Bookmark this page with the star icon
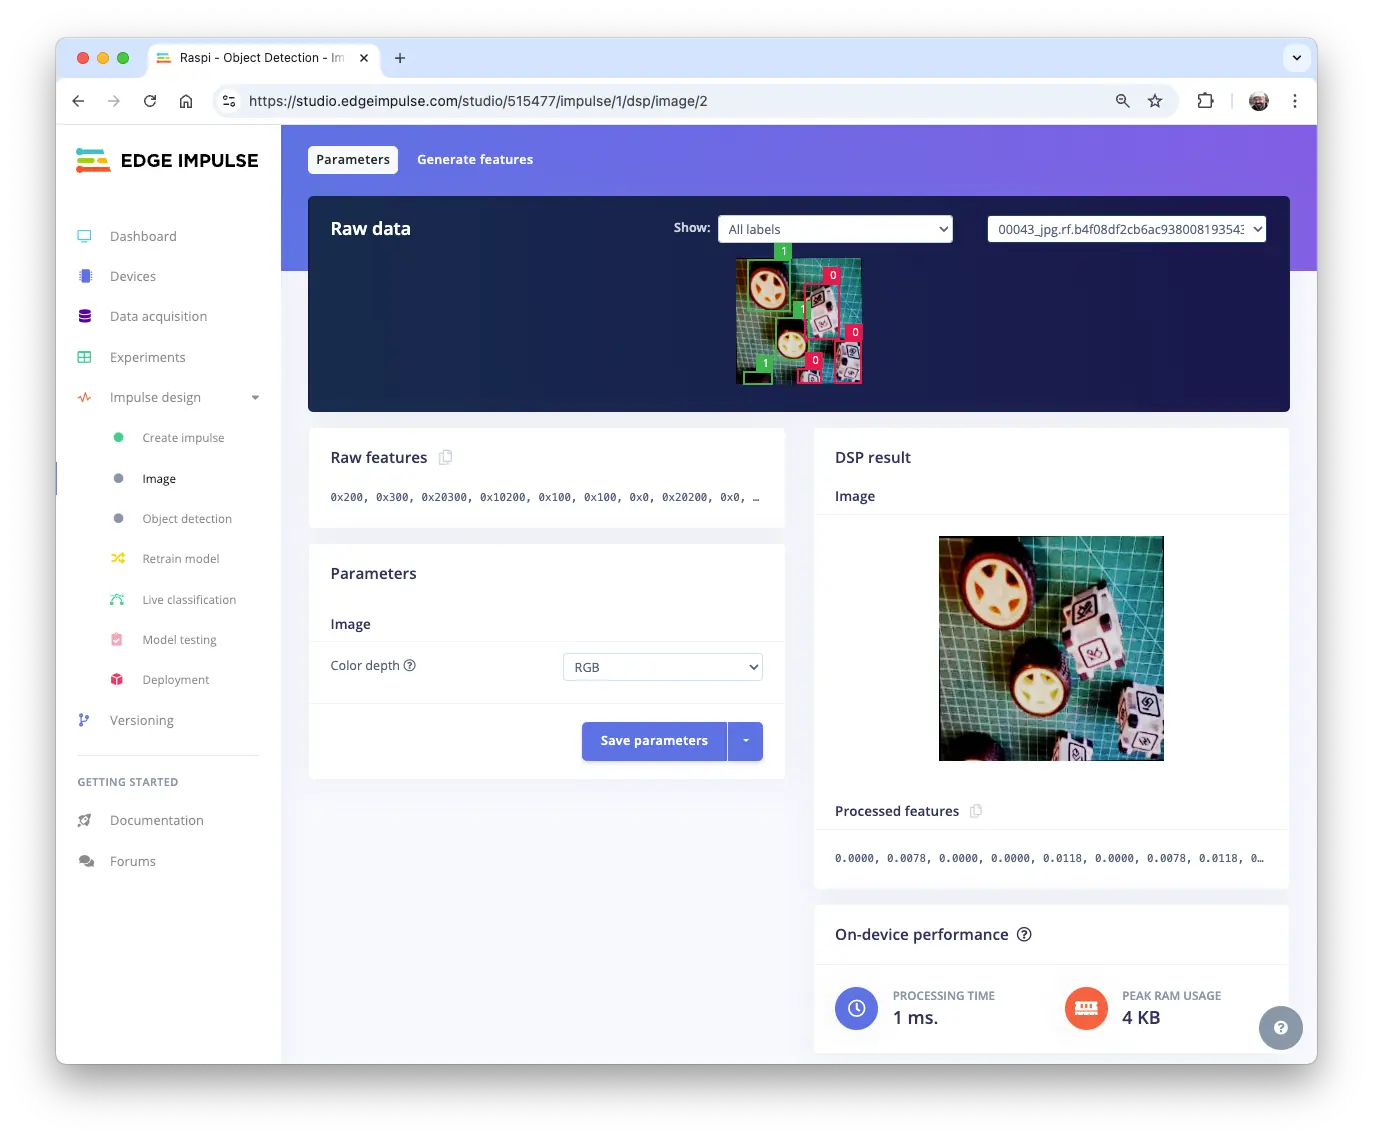This screenshot has width=1373, height=1138. click(1155, 101)
